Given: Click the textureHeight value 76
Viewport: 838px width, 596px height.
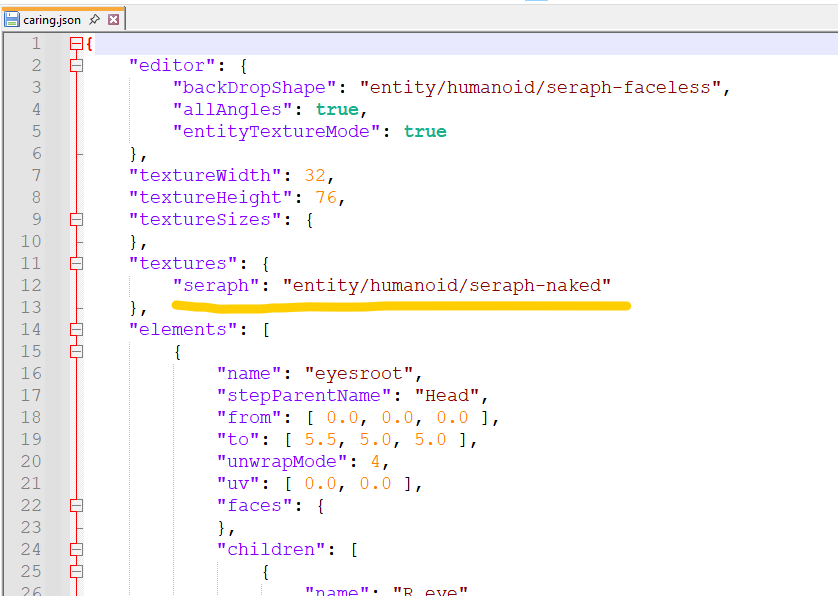Looking at the screenshot, I should 327,198.
